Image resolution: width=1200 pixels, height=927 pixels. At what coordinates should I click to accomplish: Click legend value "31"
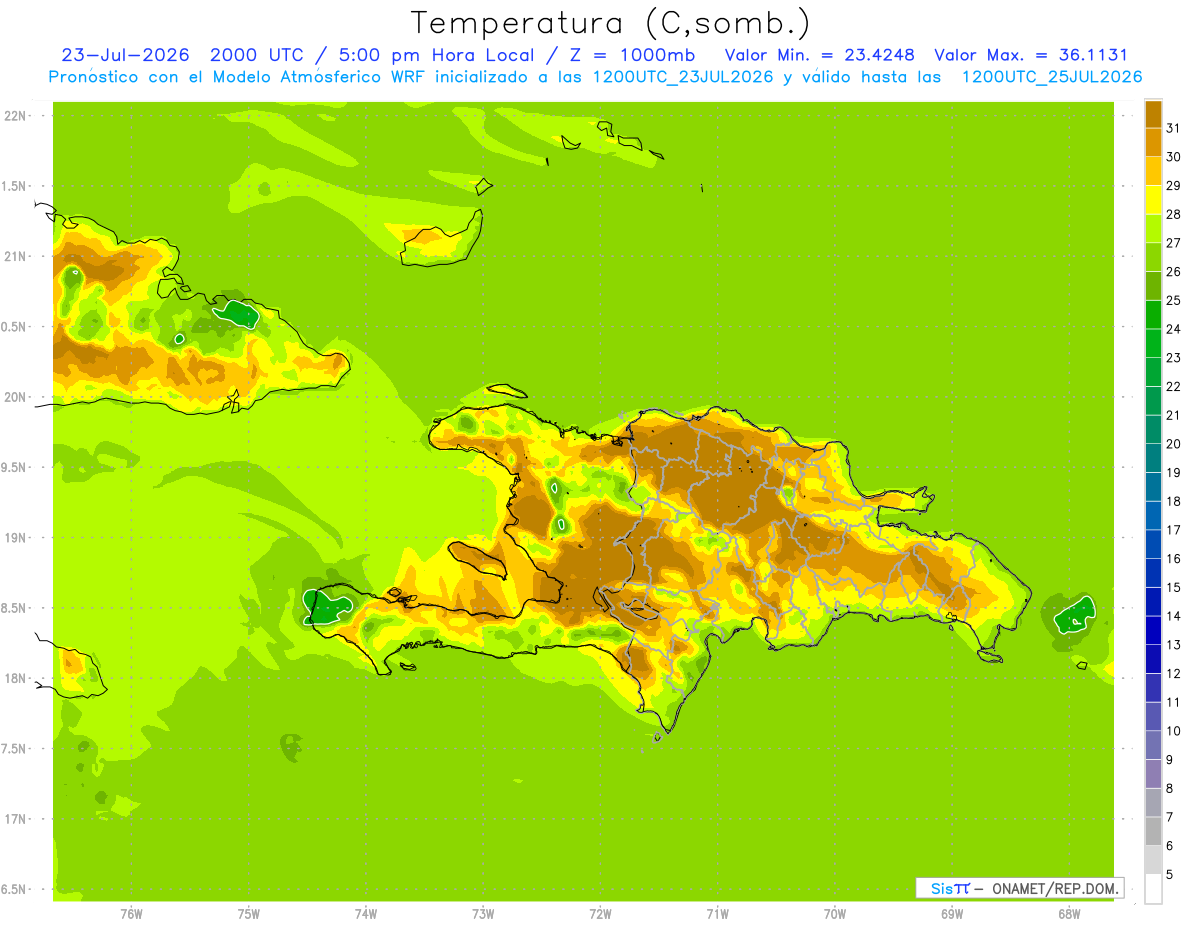click(x=1173, y=128)
